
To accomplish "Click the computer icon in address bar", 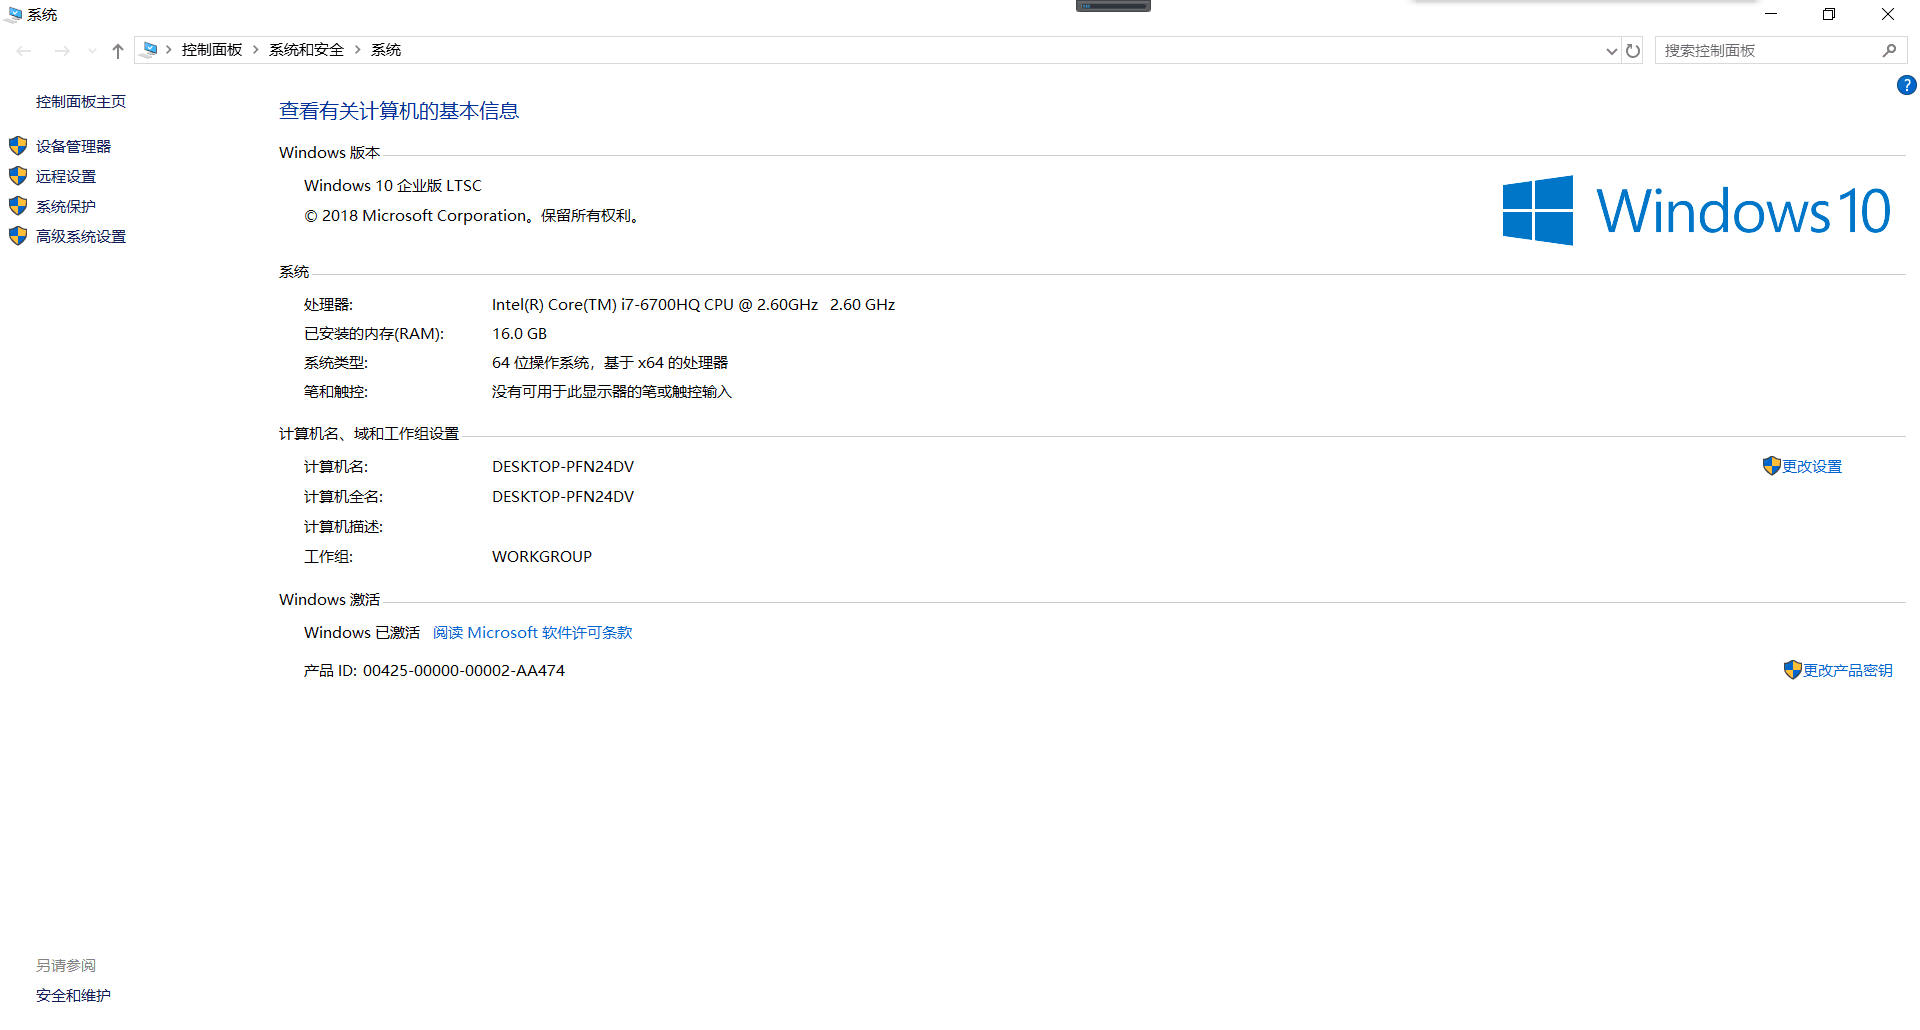I will click(150, 49).
